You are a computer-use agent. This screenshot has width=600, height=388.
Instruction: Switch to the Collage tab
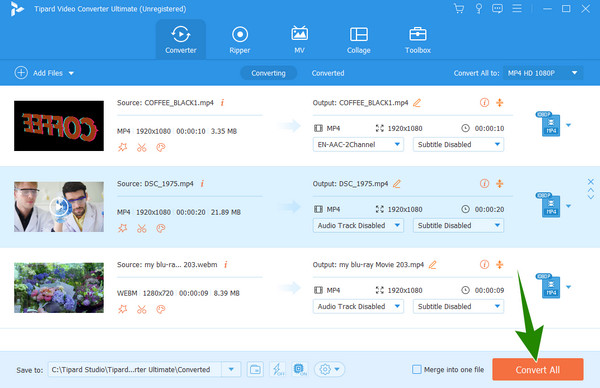(359, 39)
